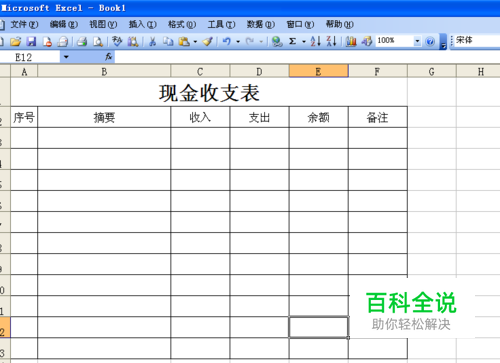Expand the Redo history dropdown arrow
500x363 pixels.
tap(261, 42)
